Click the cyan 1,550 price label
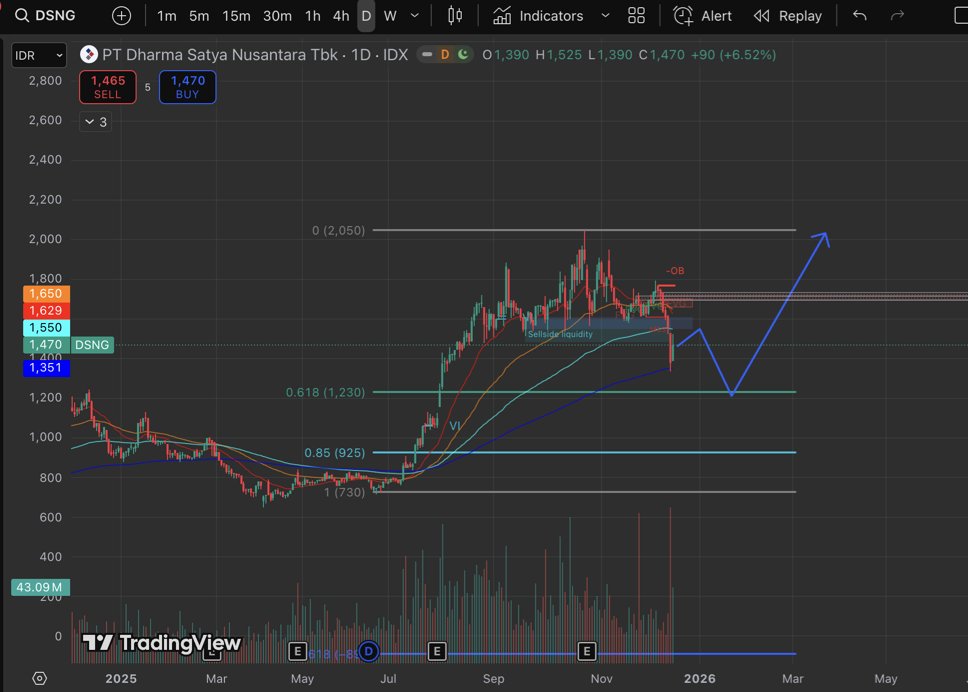The image size is (969, 692). click(x=46, y=327)
